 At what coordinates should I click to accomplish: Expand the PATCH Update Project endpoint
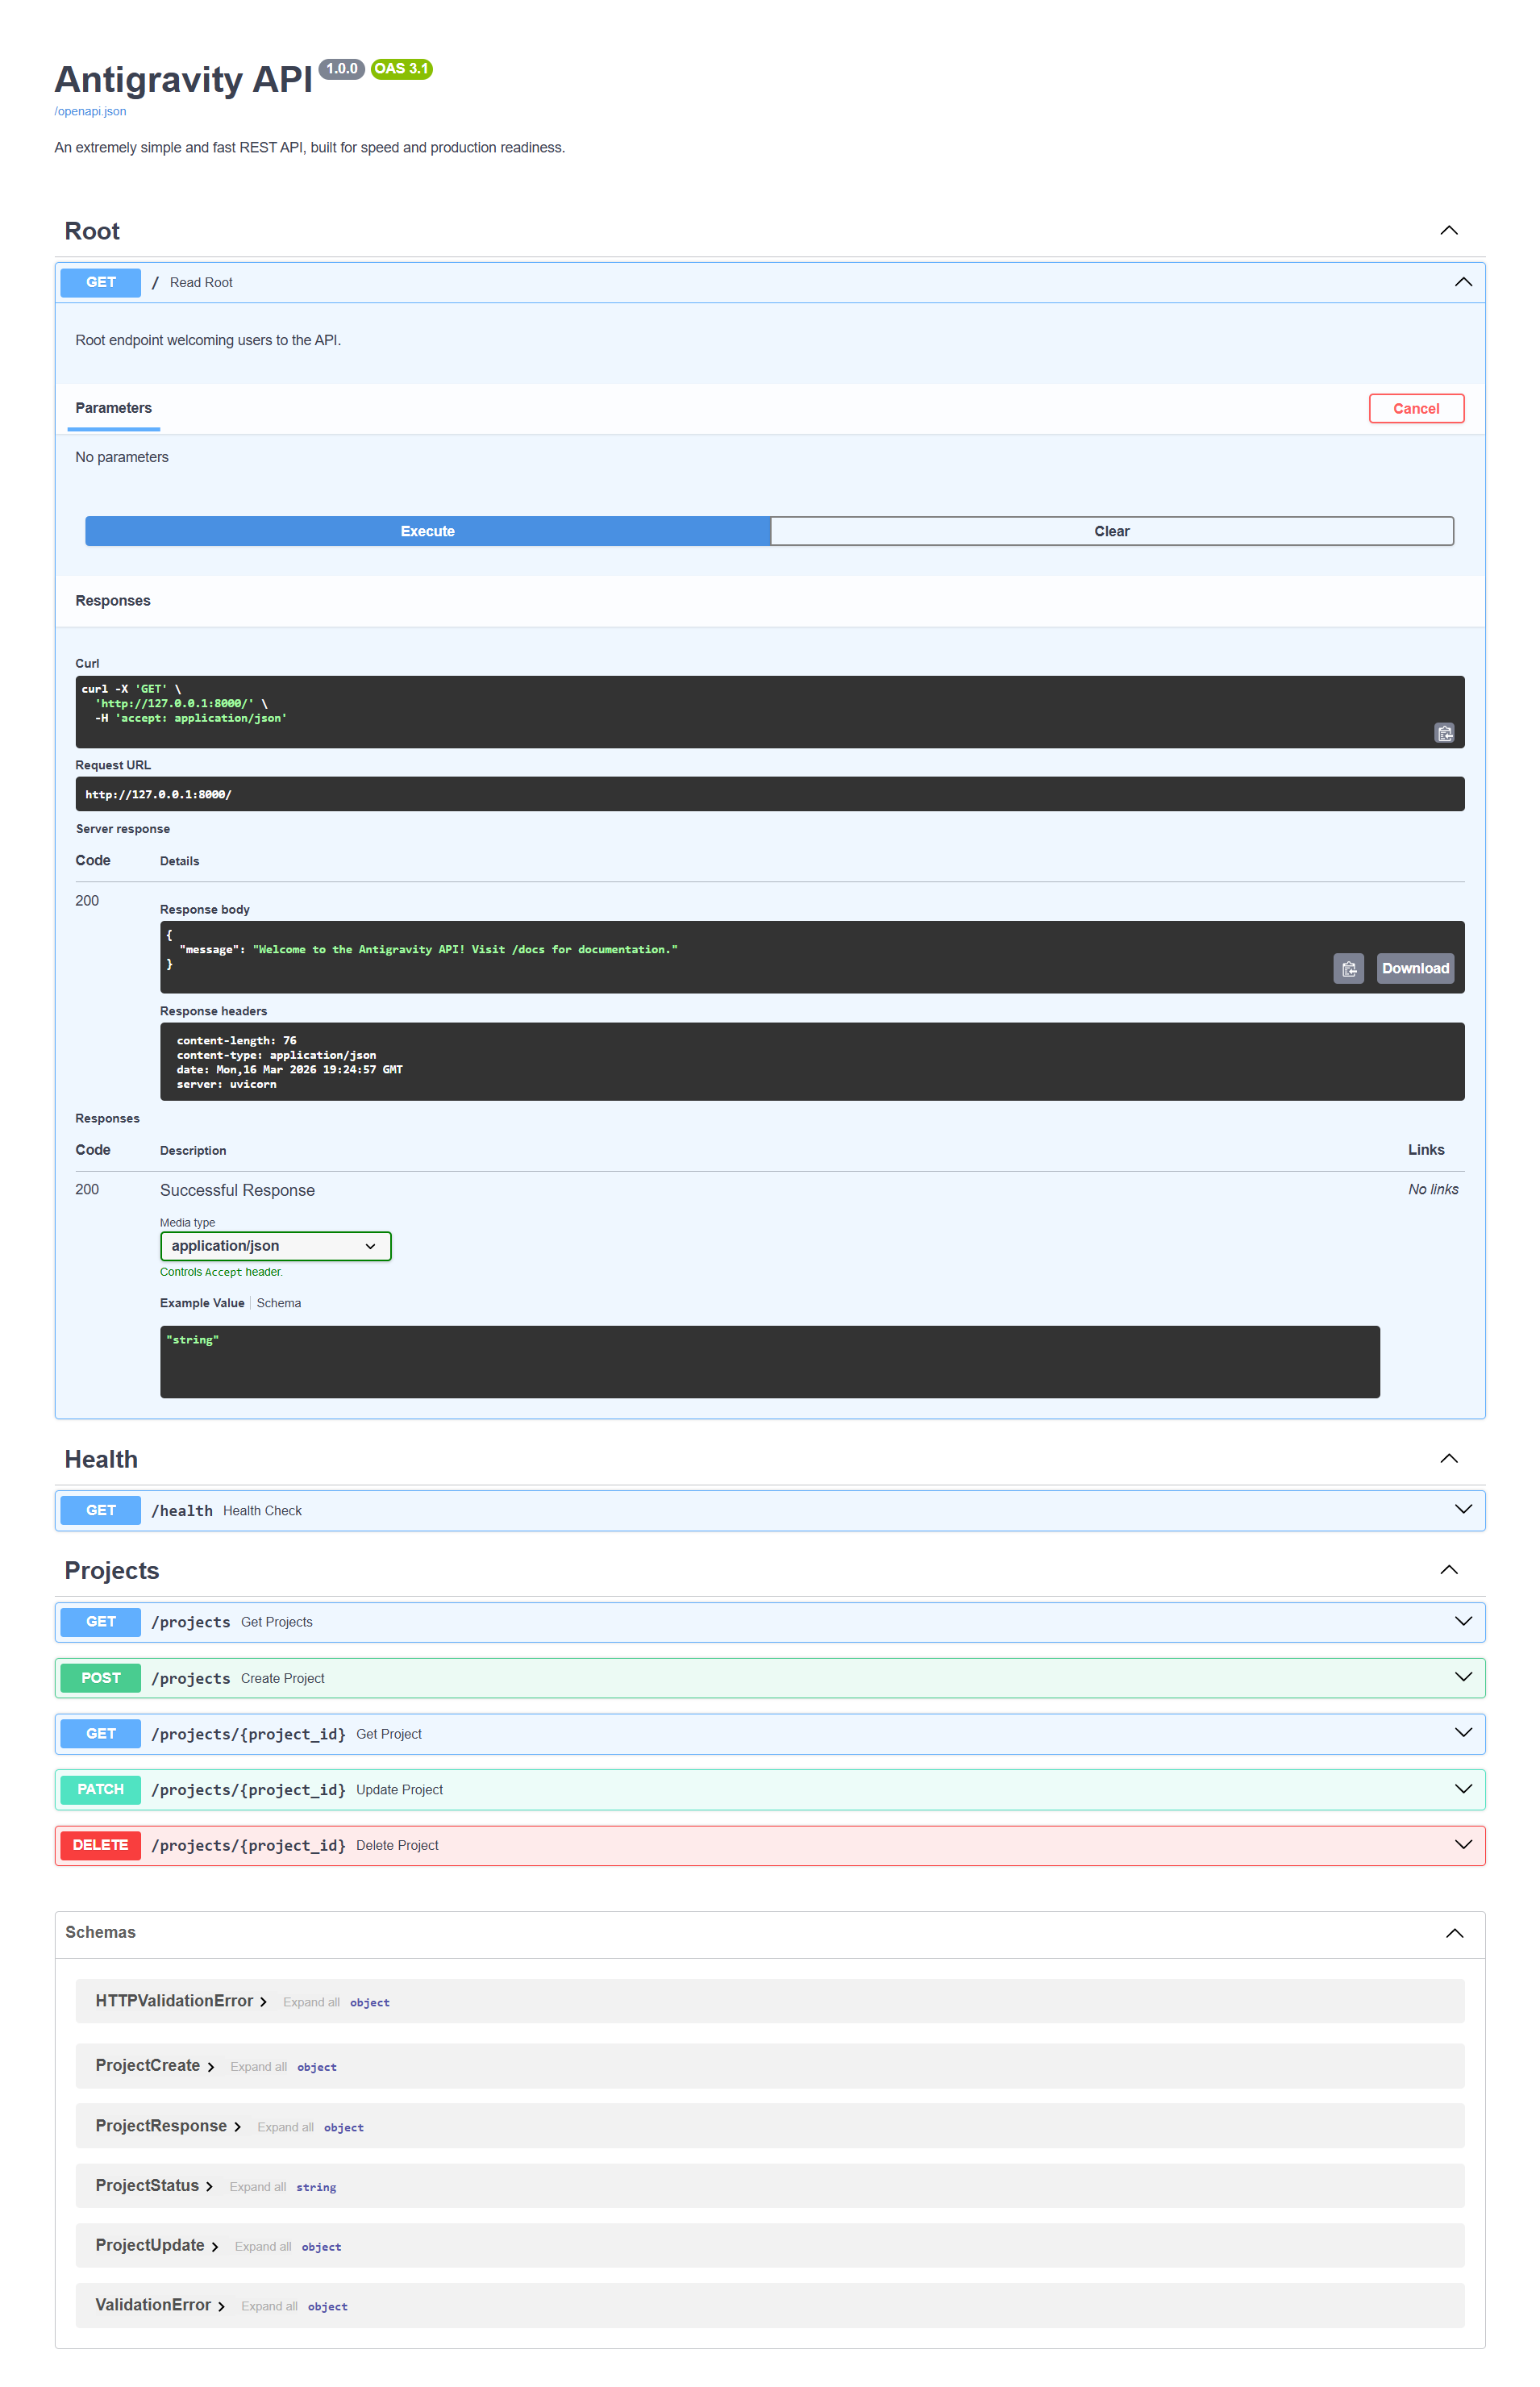pos(769,1789)
